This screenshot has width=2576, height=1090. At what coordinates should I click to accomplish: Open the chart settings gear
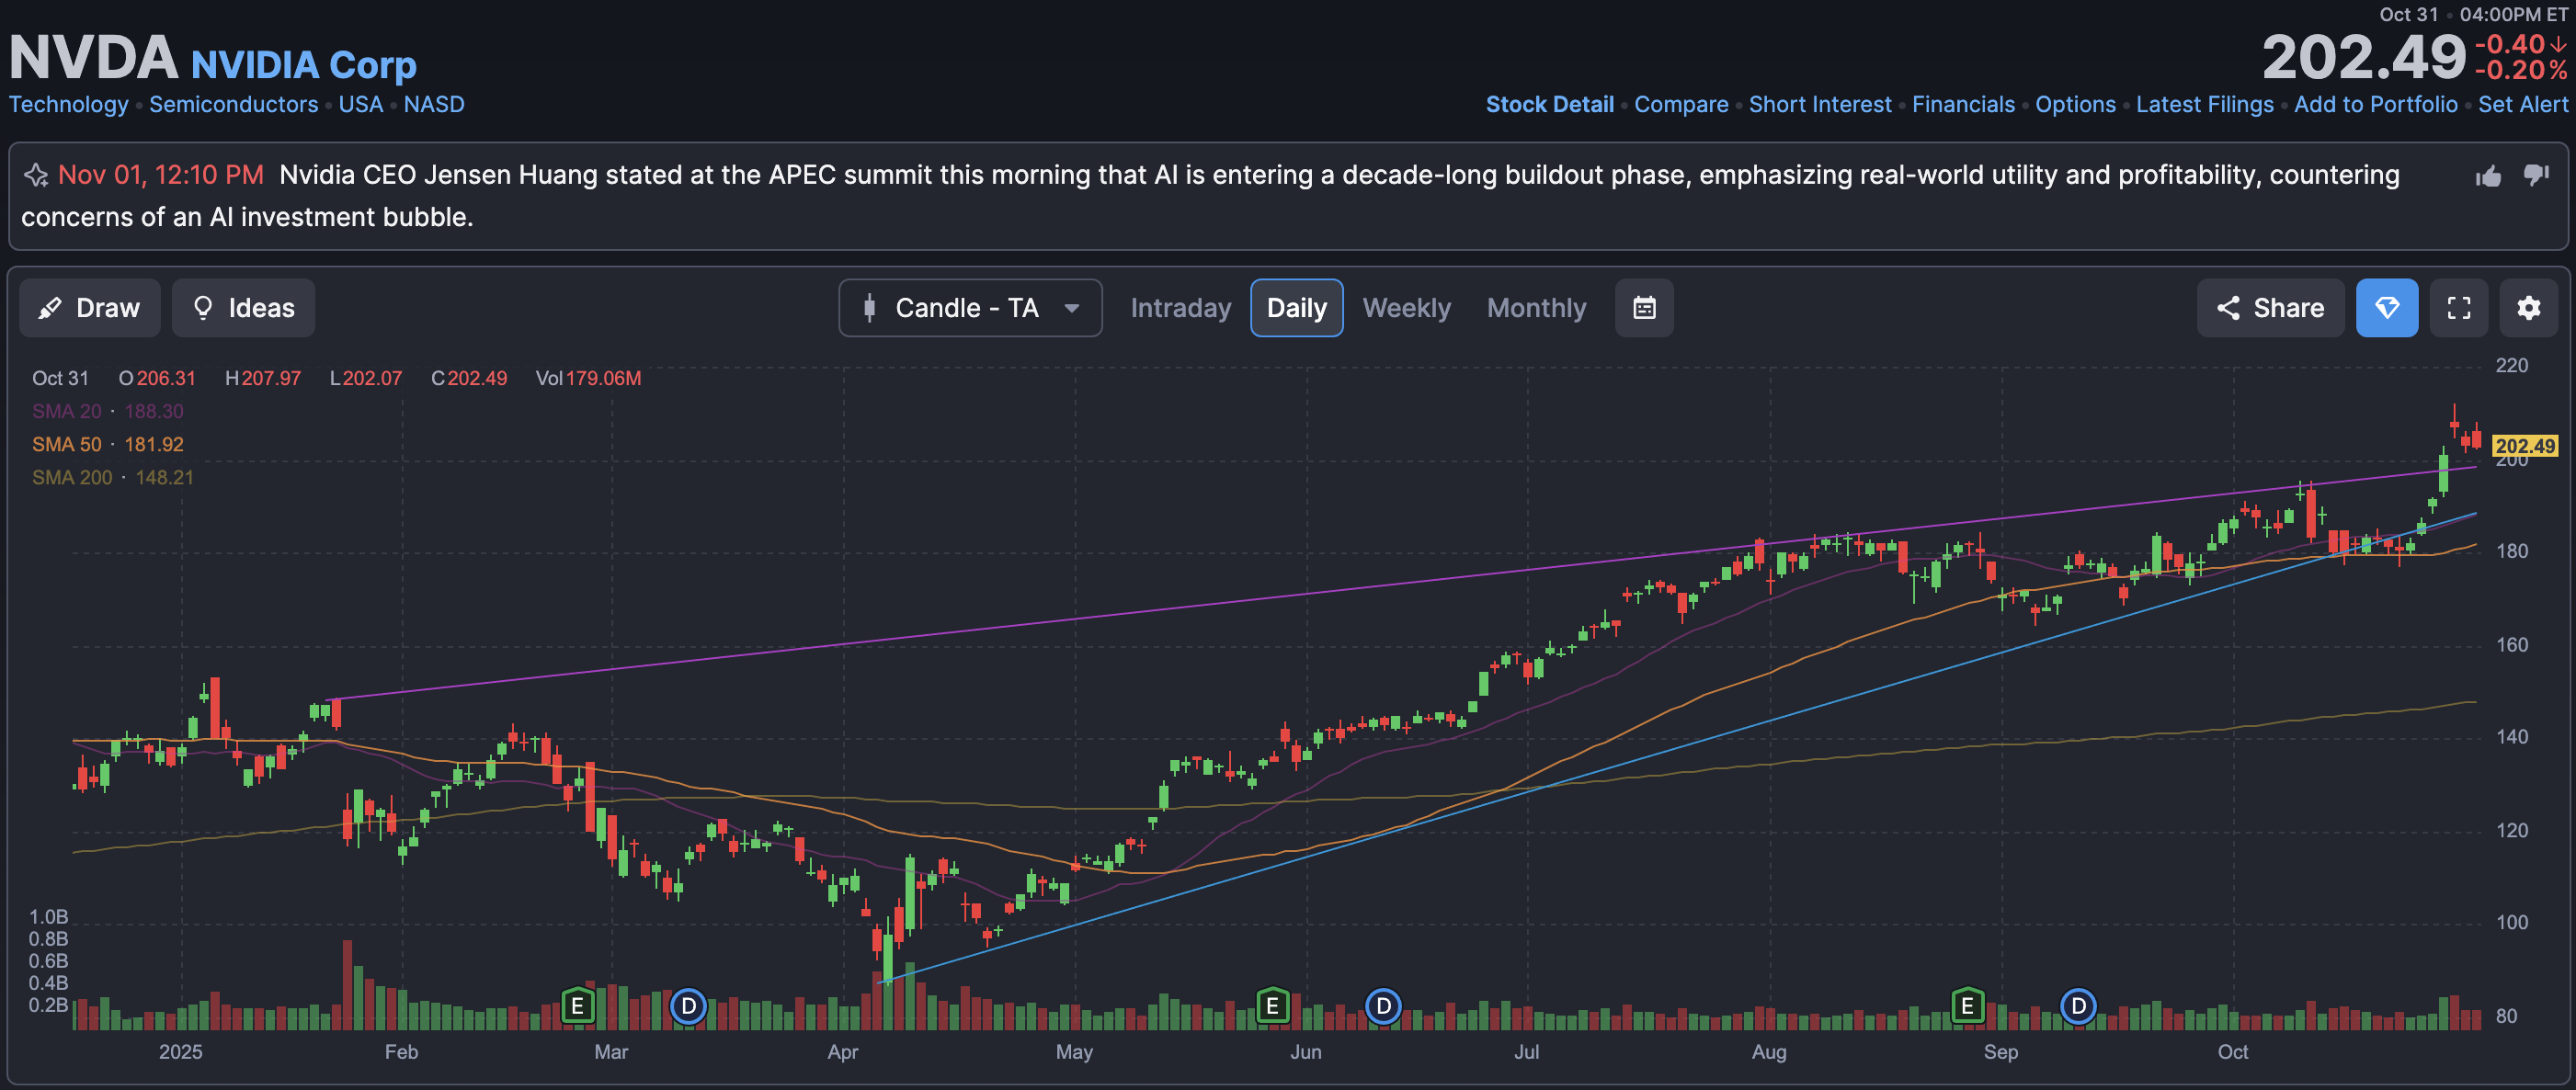pos(2528,308)
